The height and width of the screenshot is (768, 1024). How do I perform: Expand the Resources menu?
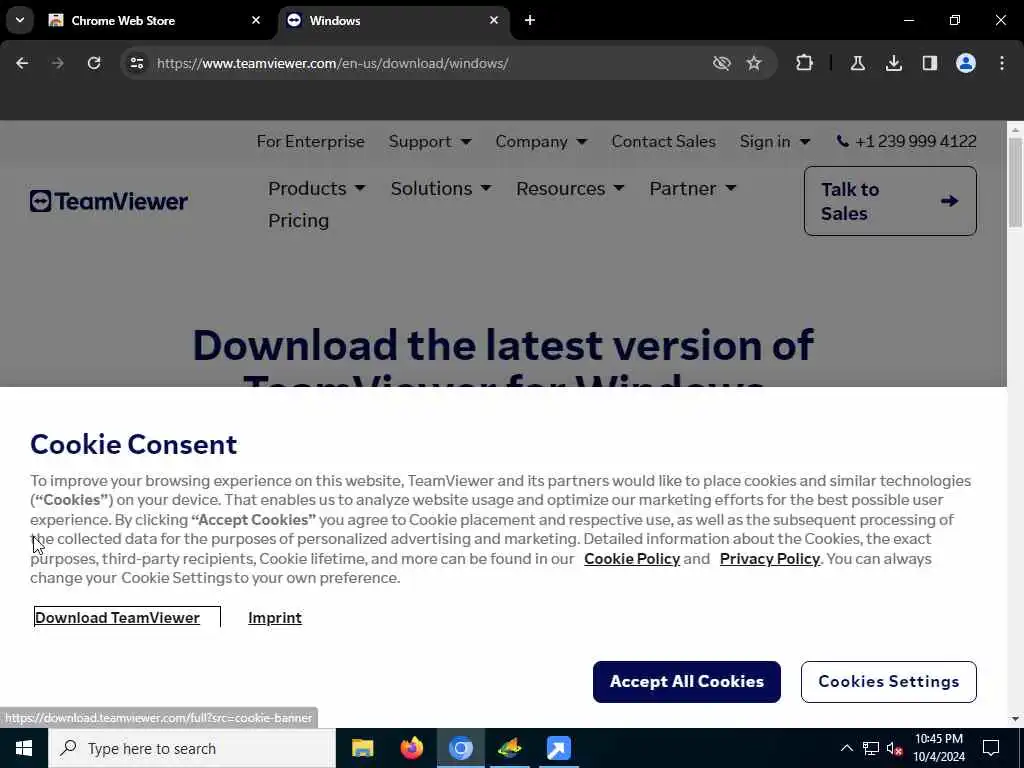570,188
